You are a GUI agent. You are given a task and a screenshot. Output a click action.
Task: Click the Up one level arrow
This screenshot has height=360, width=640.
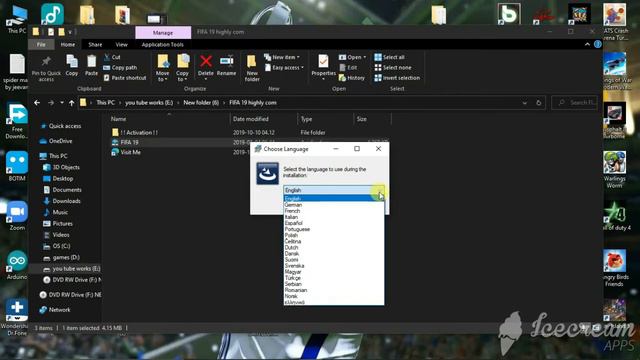pos(72,103)
